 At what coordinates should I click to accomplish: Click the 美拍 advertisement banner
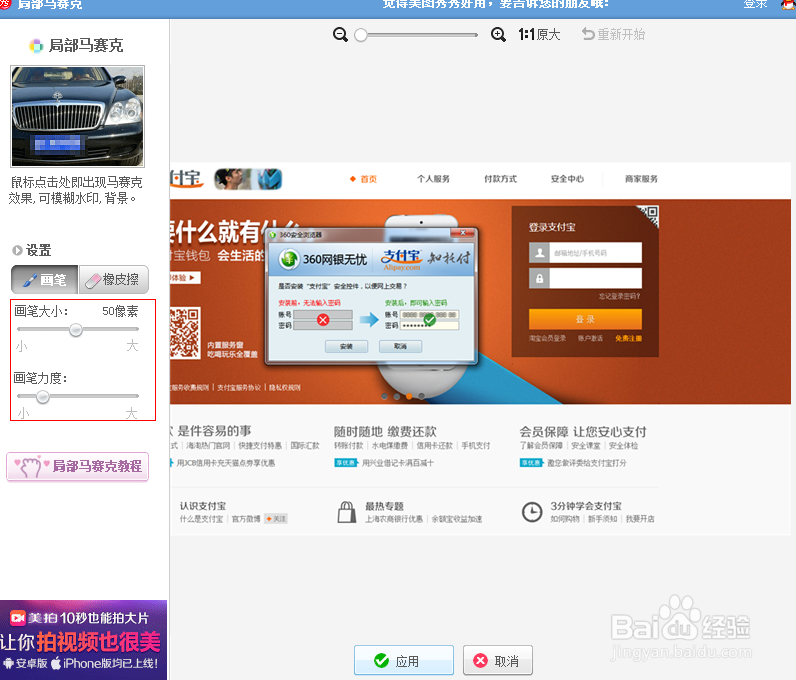83,640
